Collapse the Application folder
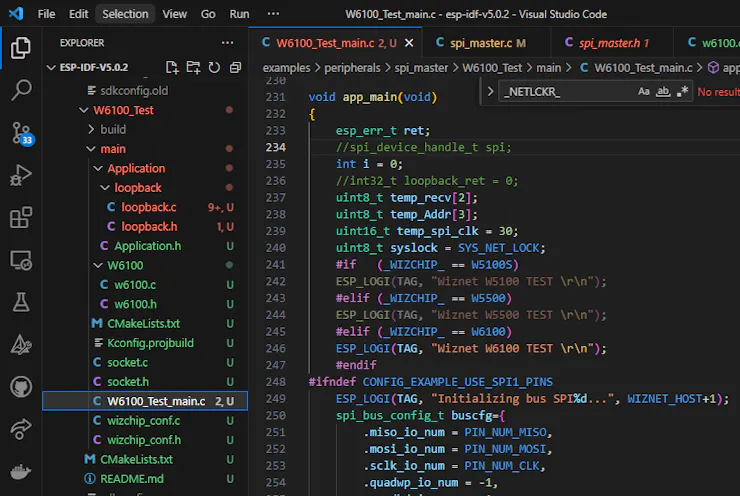The height and width of the screenshot is (496, 740). click(x=98, y=168)
